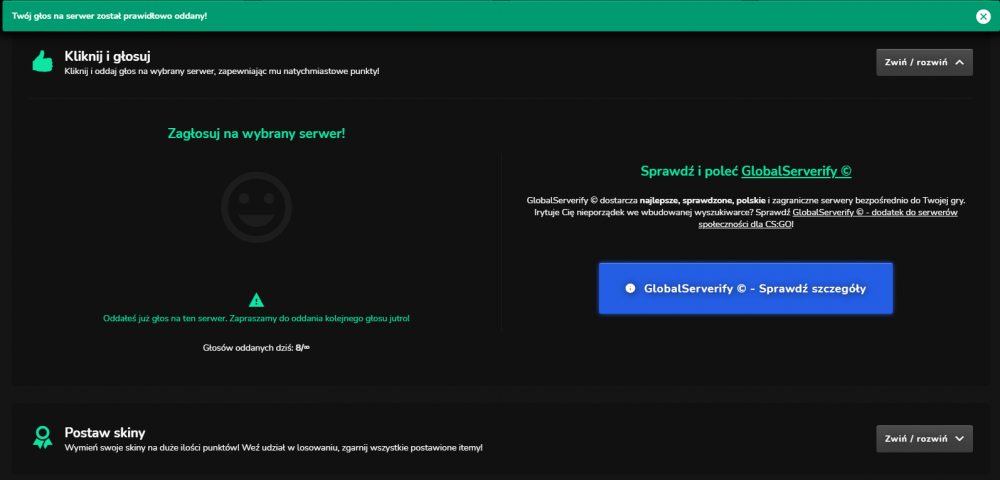Screen dimensions: 1000x480
Task: Click the up chevron in the Kliknij i głosuj section
Action: click(x=960, y=62)
